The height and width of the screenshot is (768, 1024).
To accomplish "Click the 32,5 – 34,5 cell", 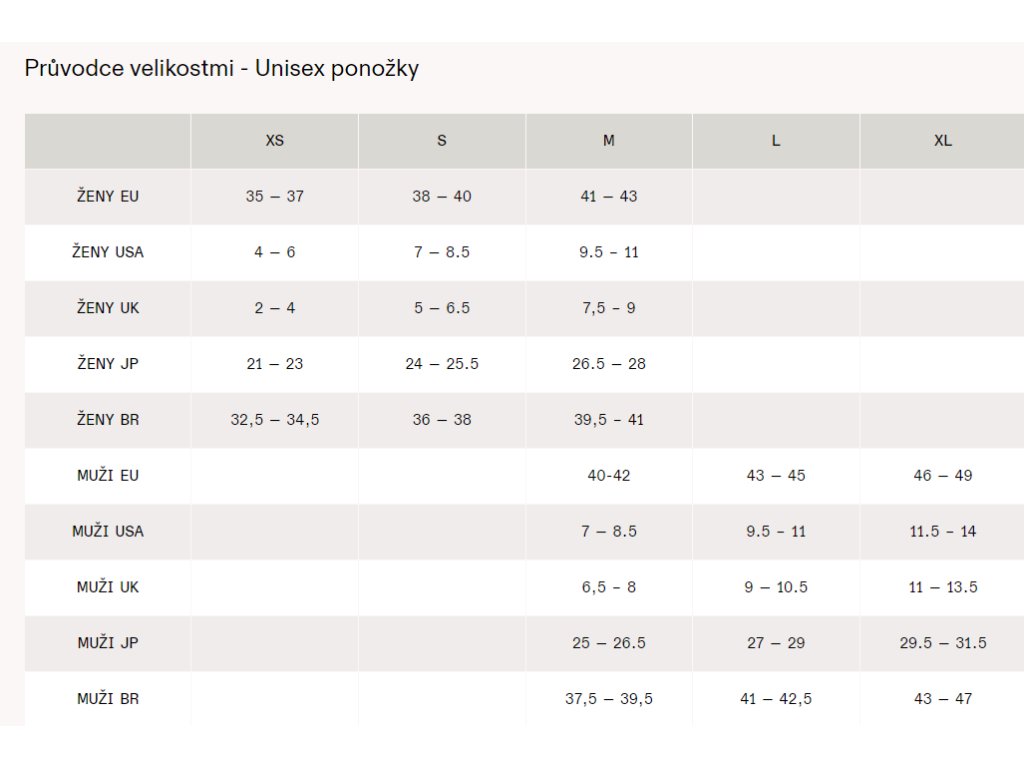I will pos(274,419).
